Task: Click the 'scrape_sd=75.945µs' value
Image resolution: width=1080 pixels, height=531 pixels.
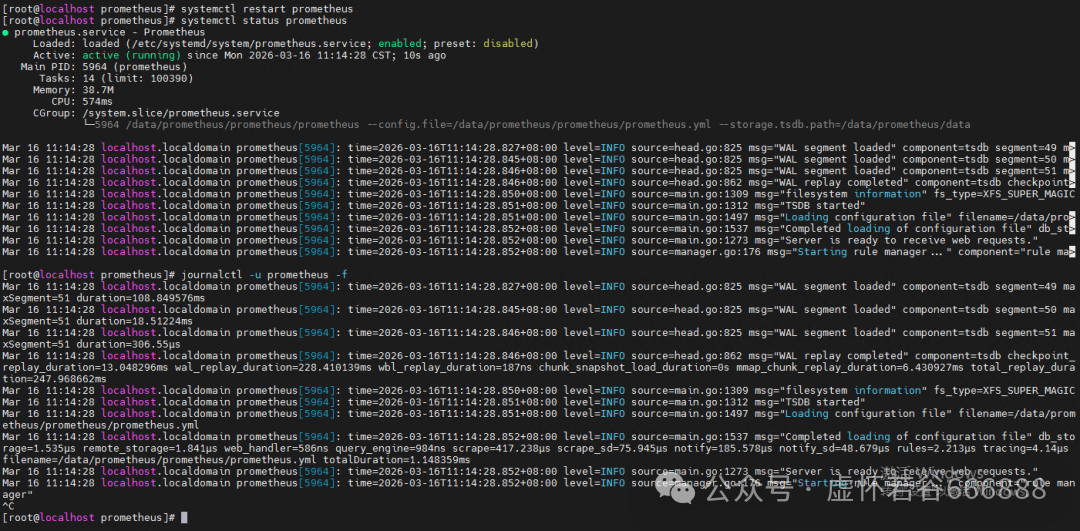Action: (612, 448)
